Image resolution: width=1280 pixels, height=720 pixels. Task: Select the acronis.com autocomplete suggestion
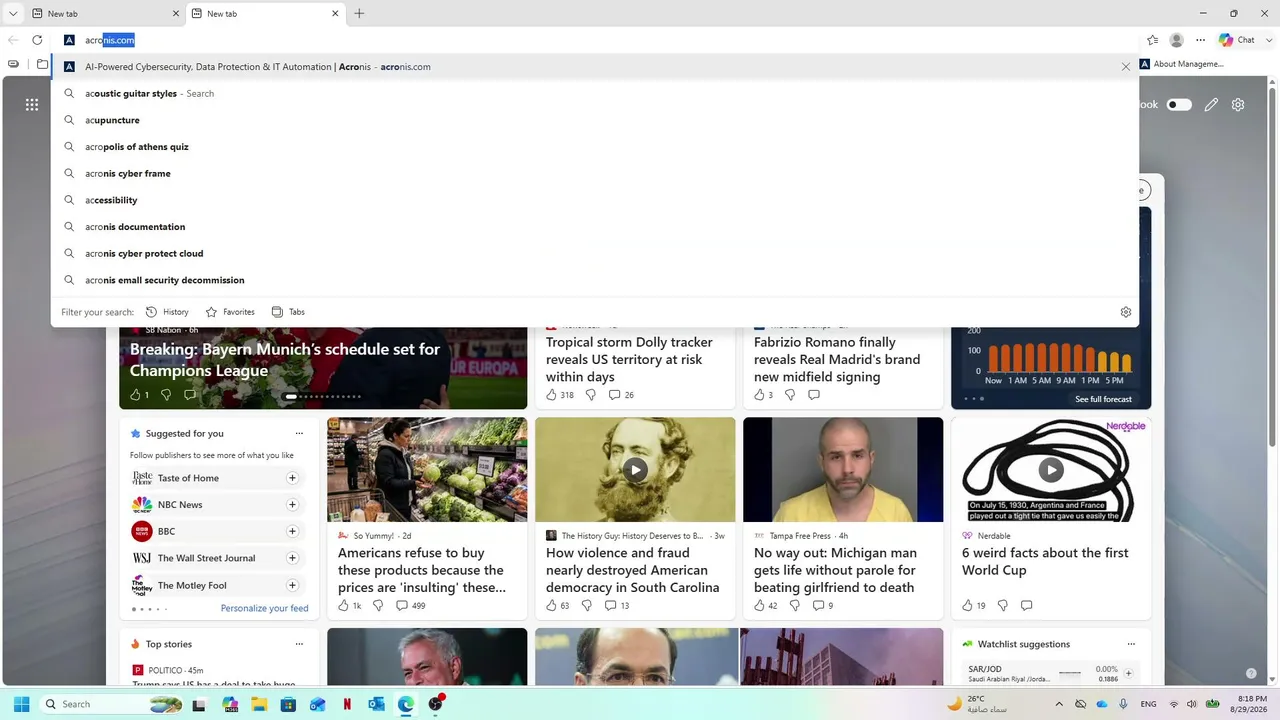click(594, 67)
